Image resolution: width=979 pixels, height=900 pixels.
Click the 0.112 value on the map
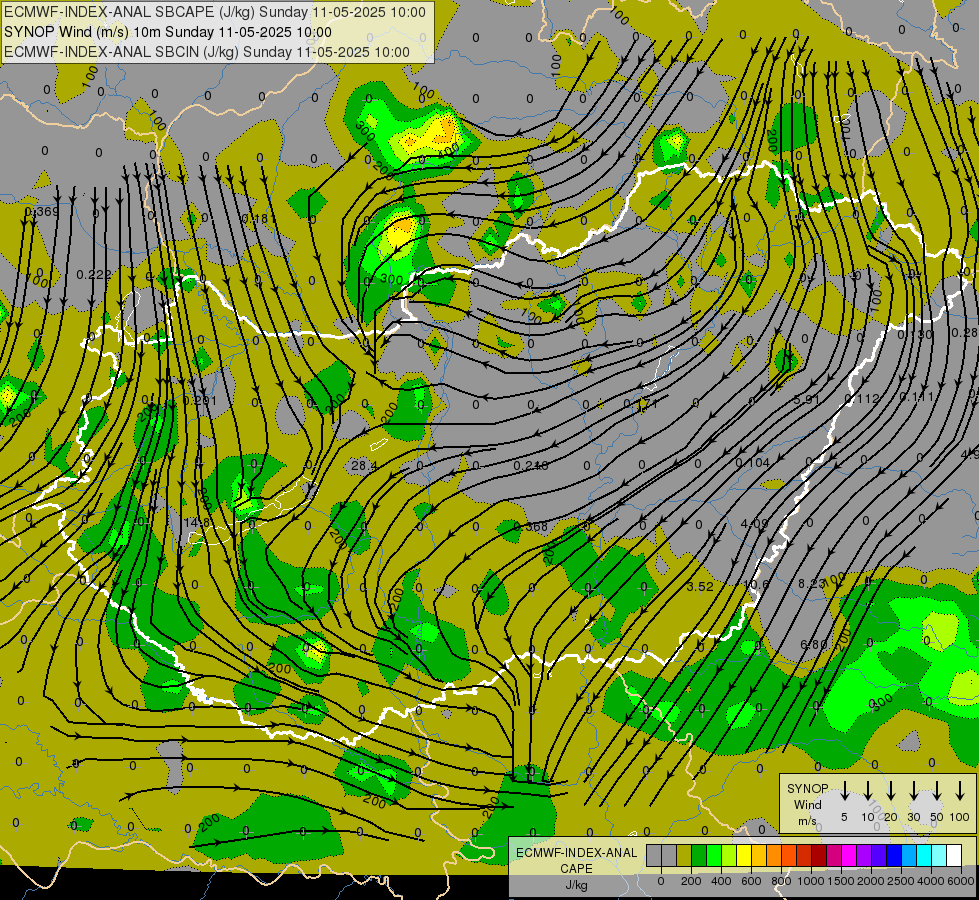(x=862, y=398)
